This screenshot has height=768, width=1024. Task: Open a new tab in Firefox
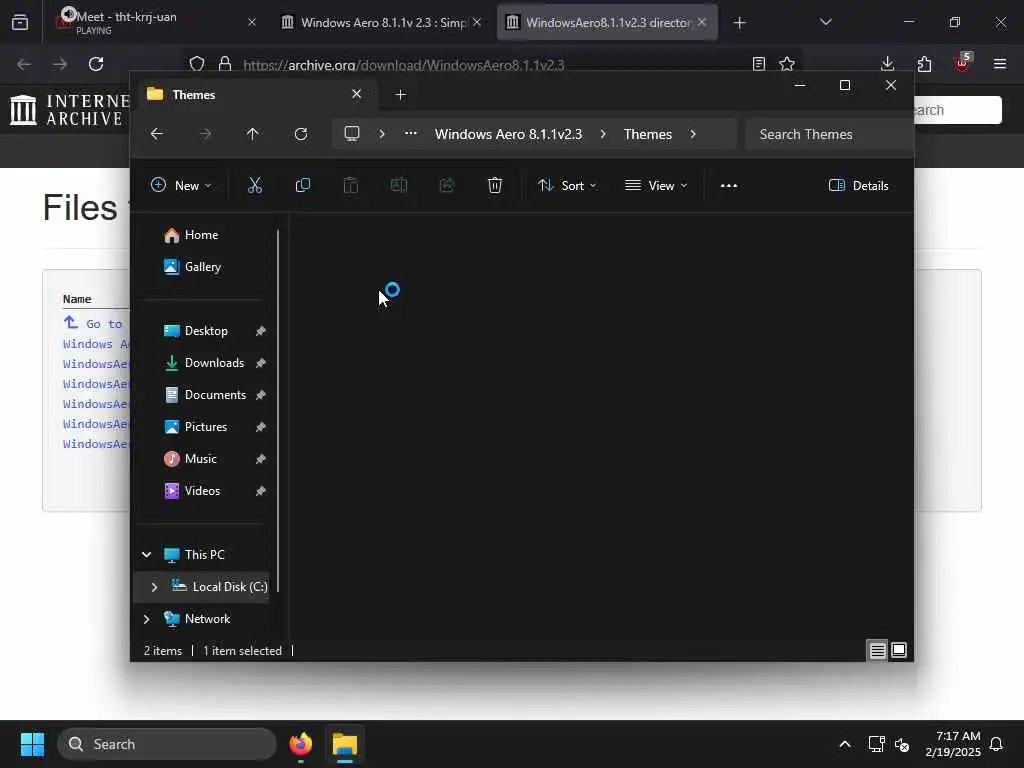coord(739,23)
